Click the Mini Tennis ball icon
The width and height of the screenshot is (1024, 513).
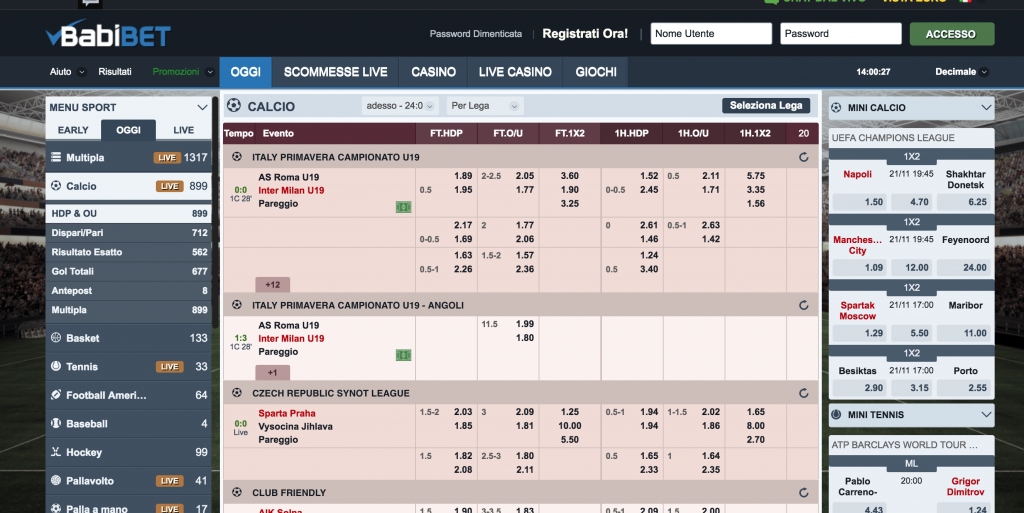[836, 414]
